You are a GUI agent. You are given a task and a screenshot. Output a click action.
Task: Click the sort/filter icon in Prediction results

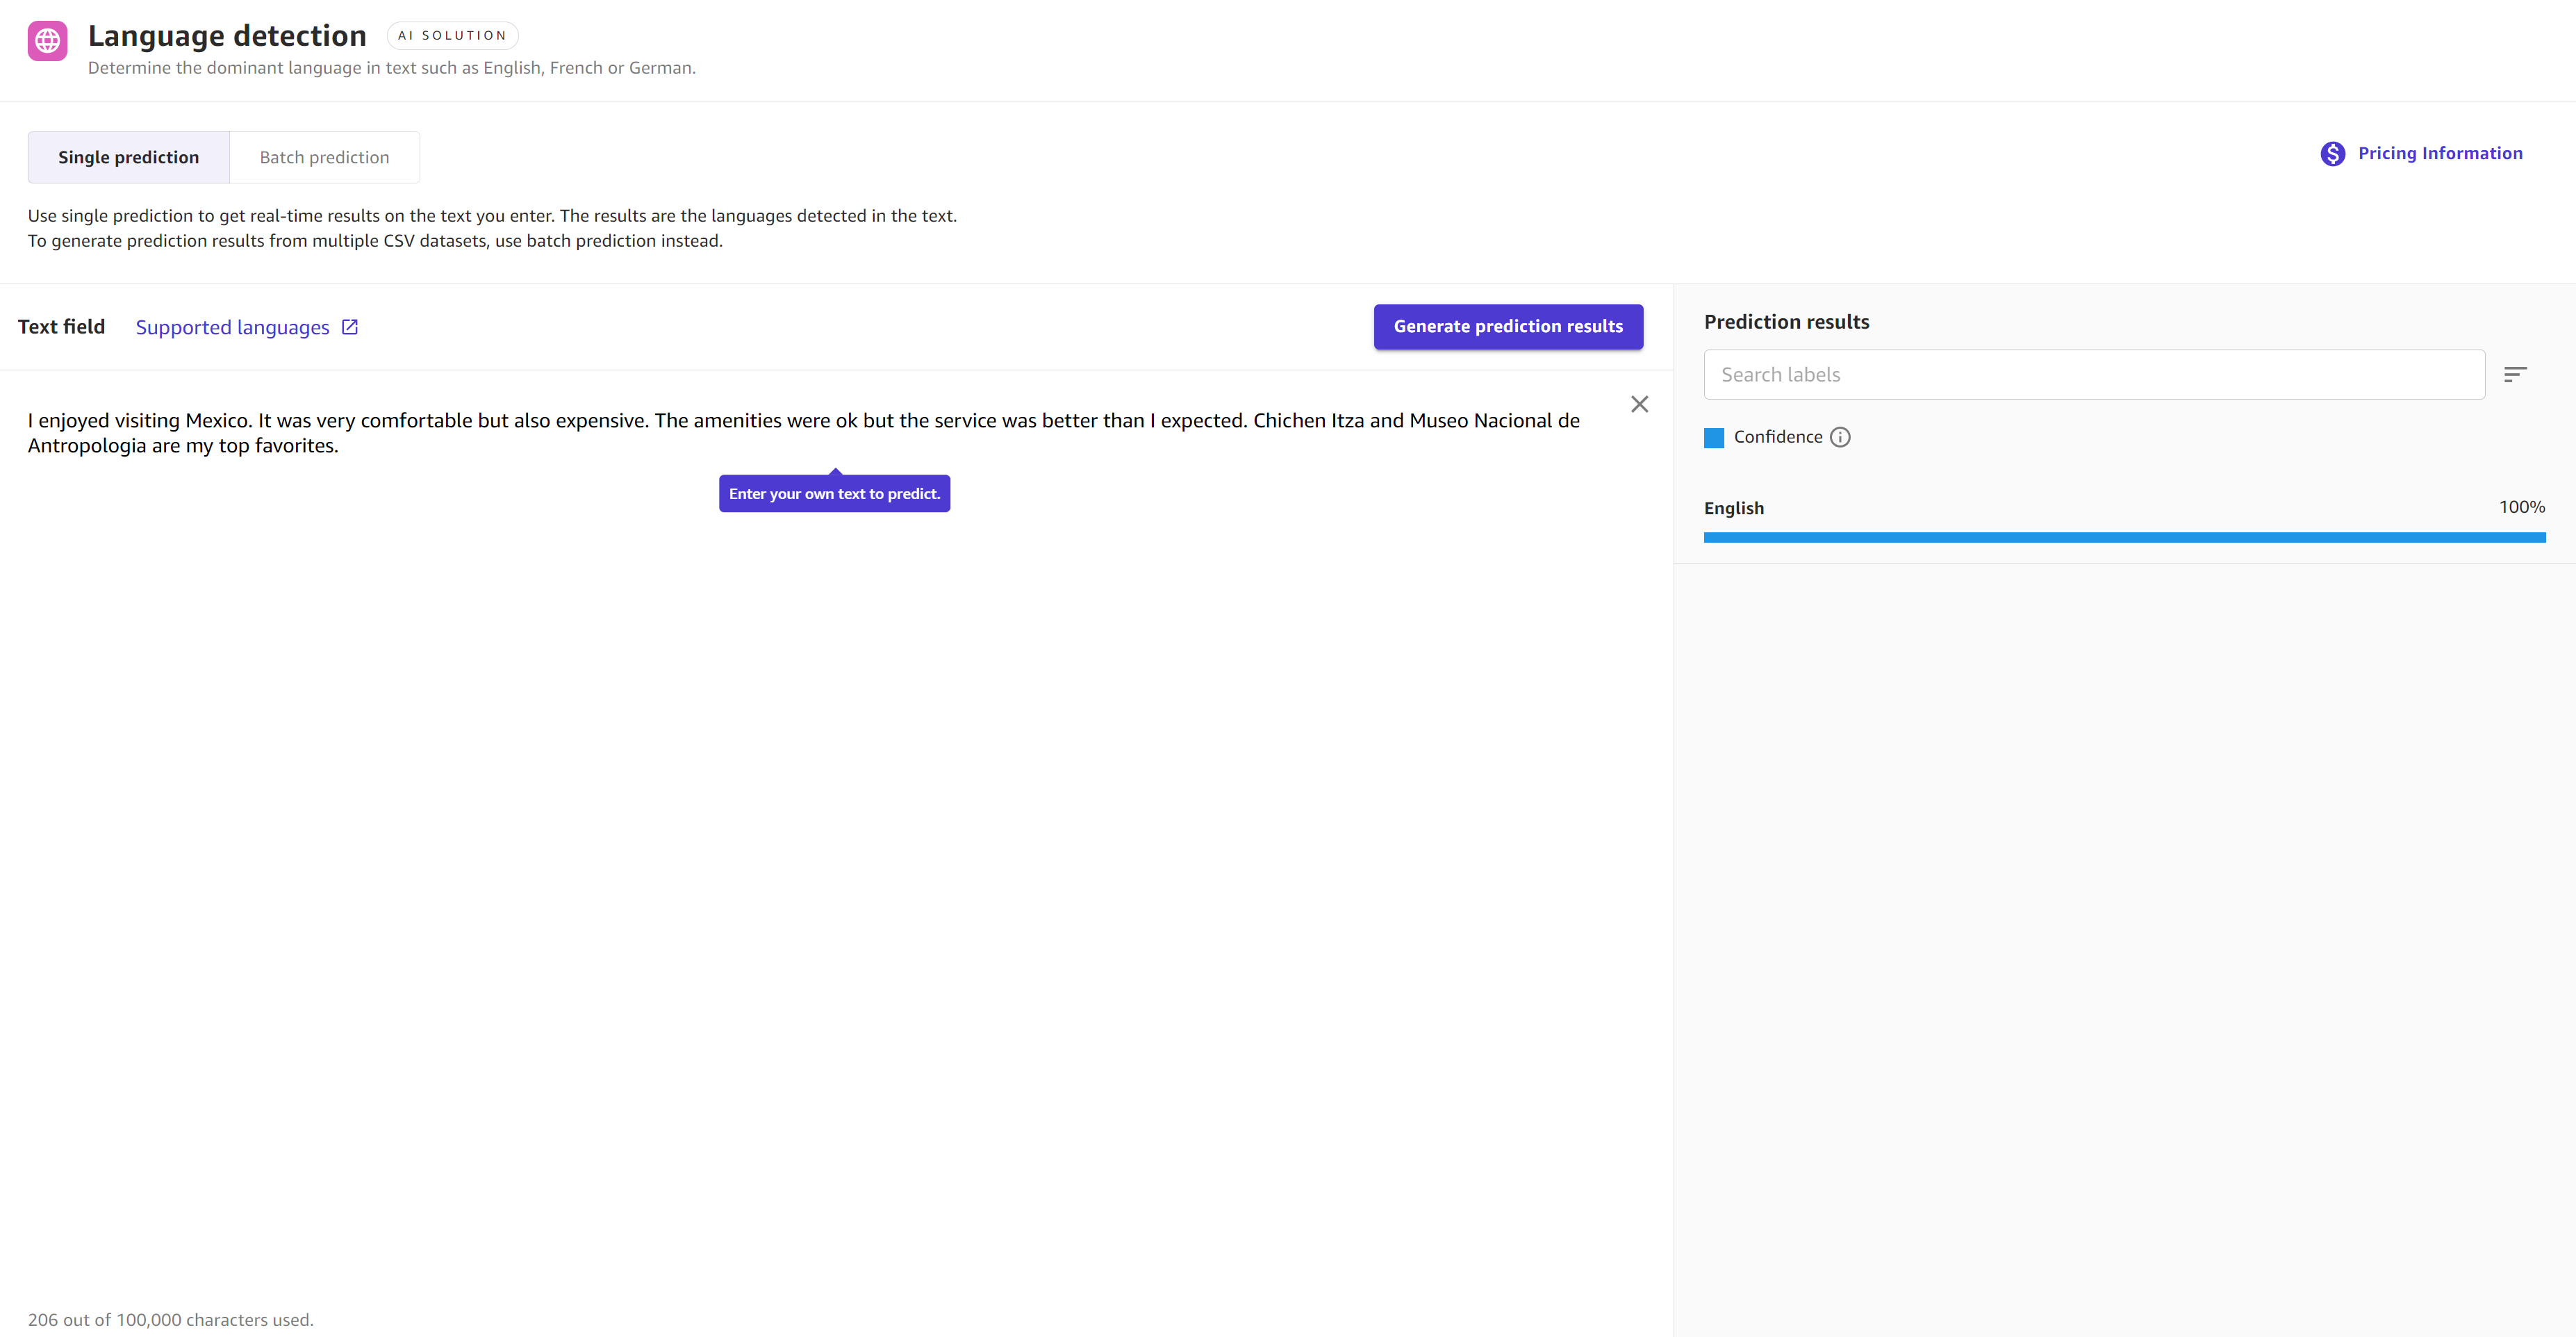[x=2516, y=375]
